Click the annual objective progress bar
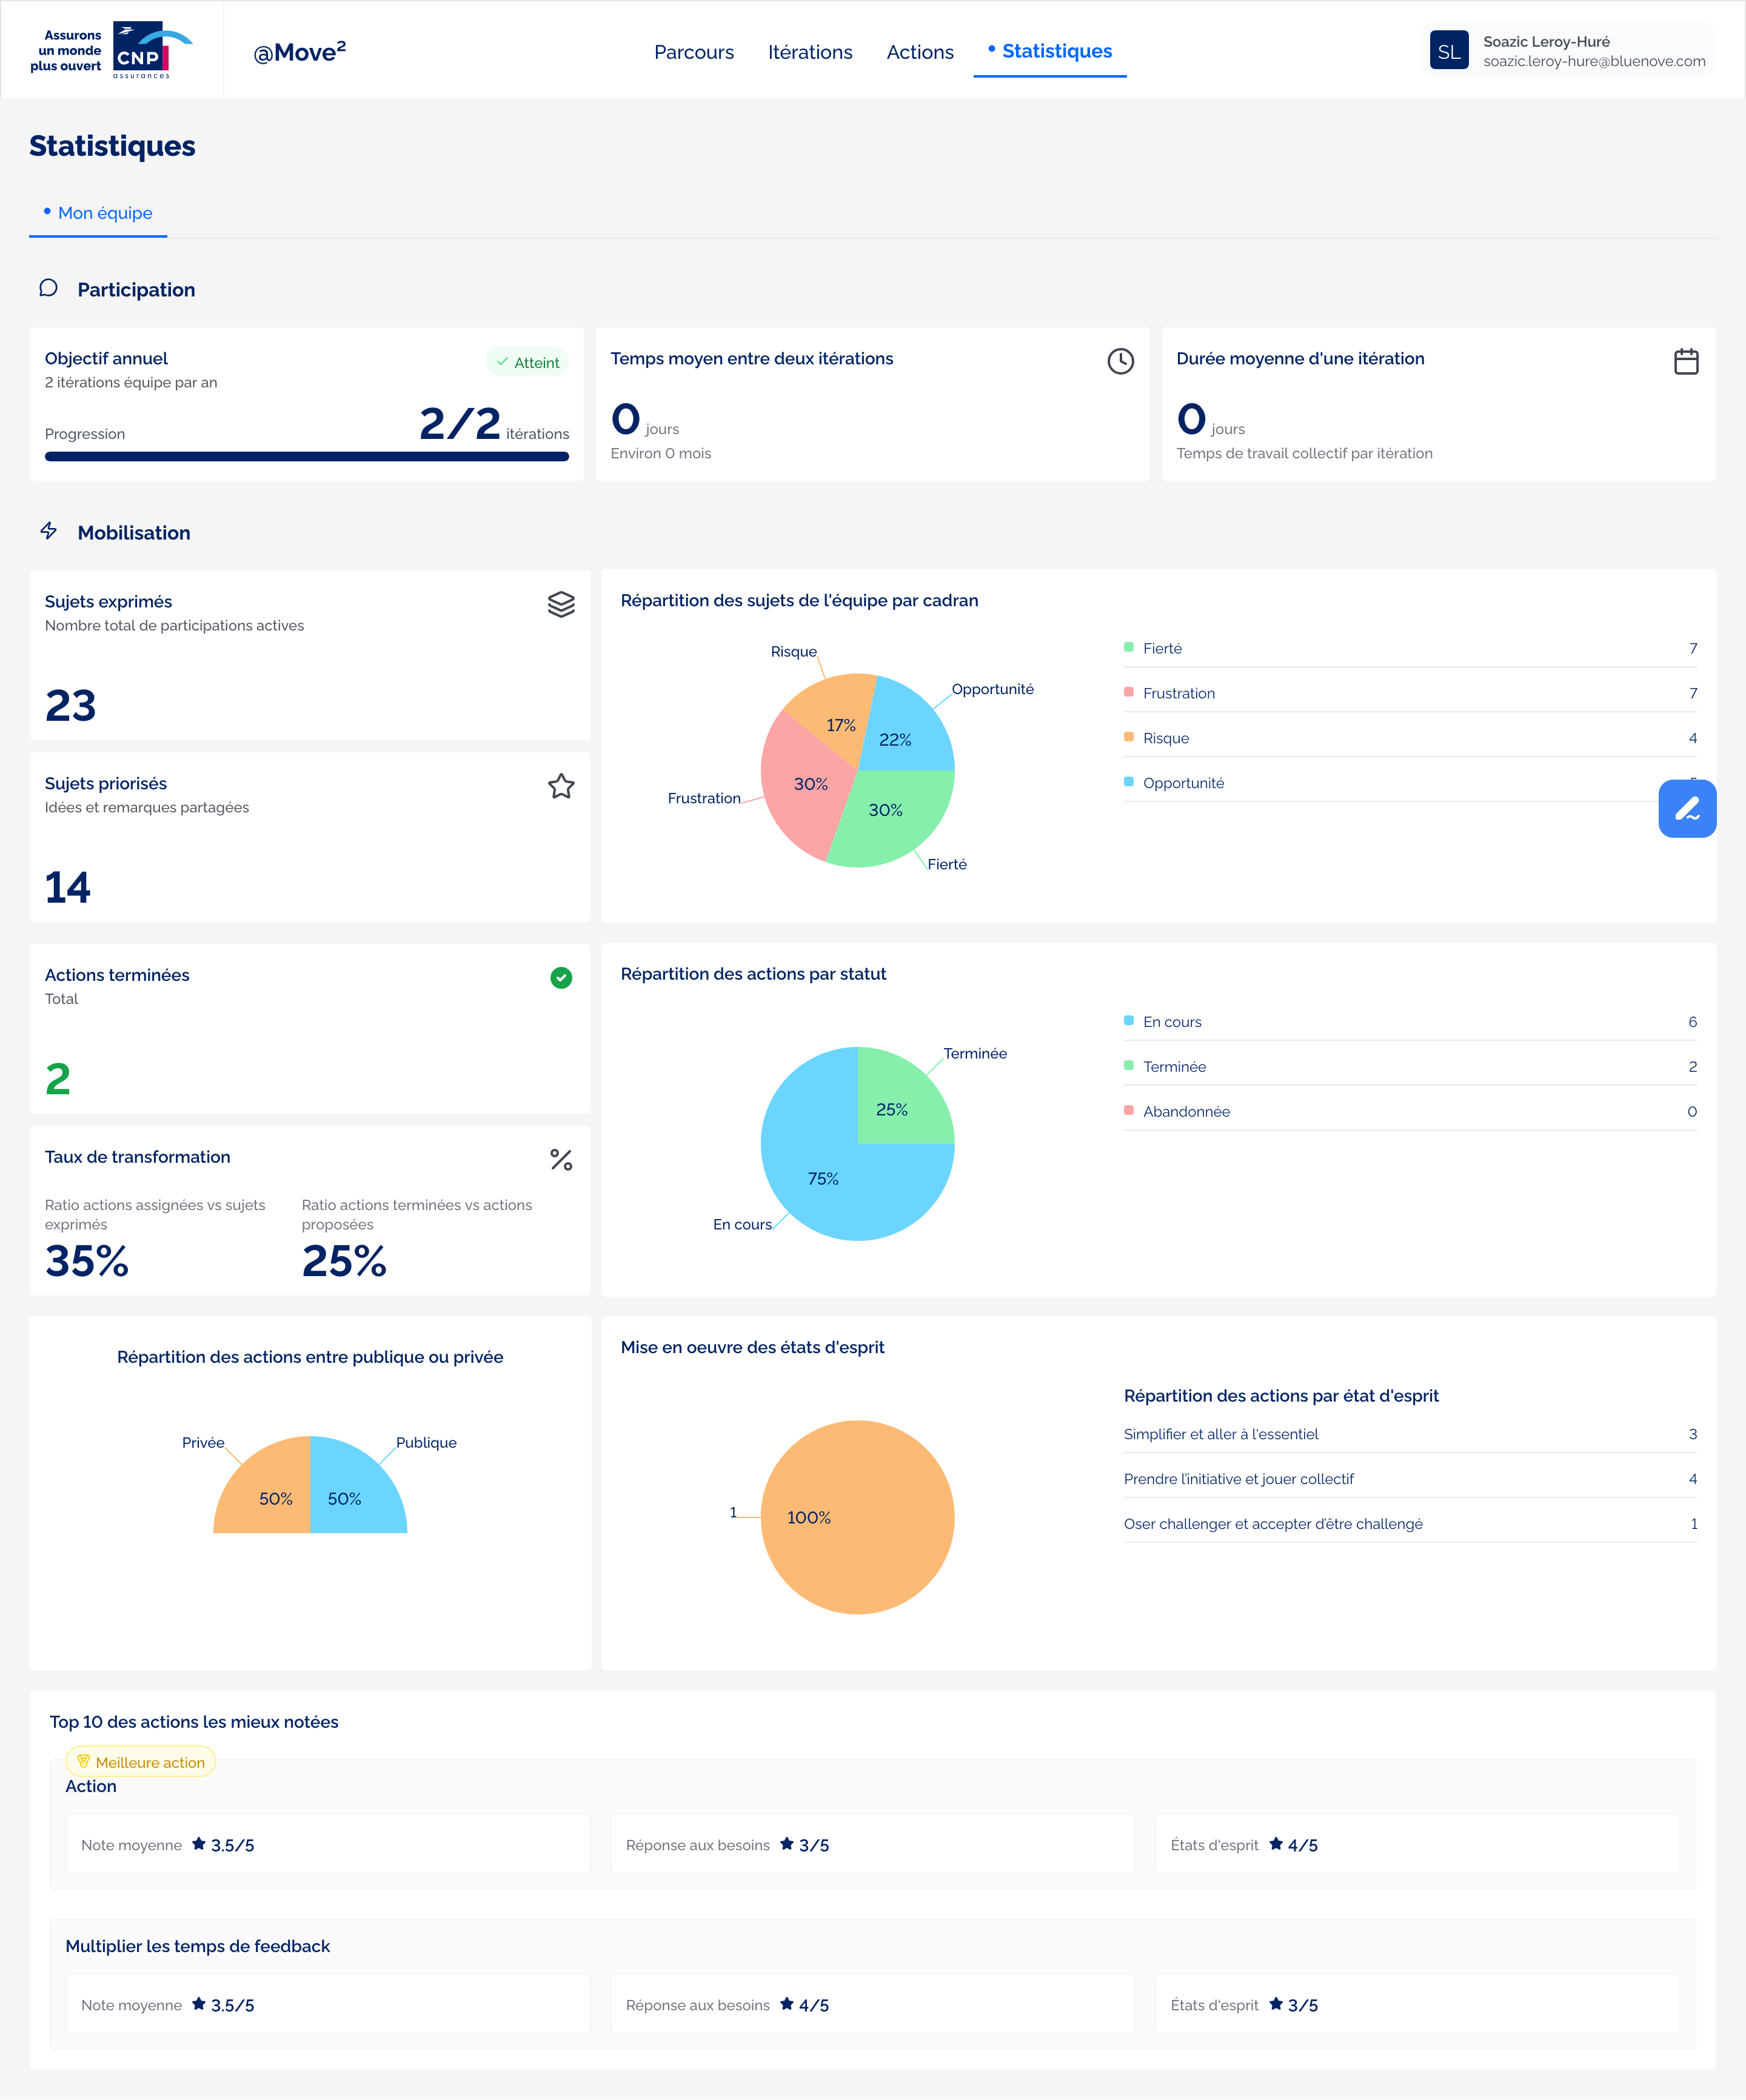The width and height of the screenshot is (1746, 2100). [306, 456]
